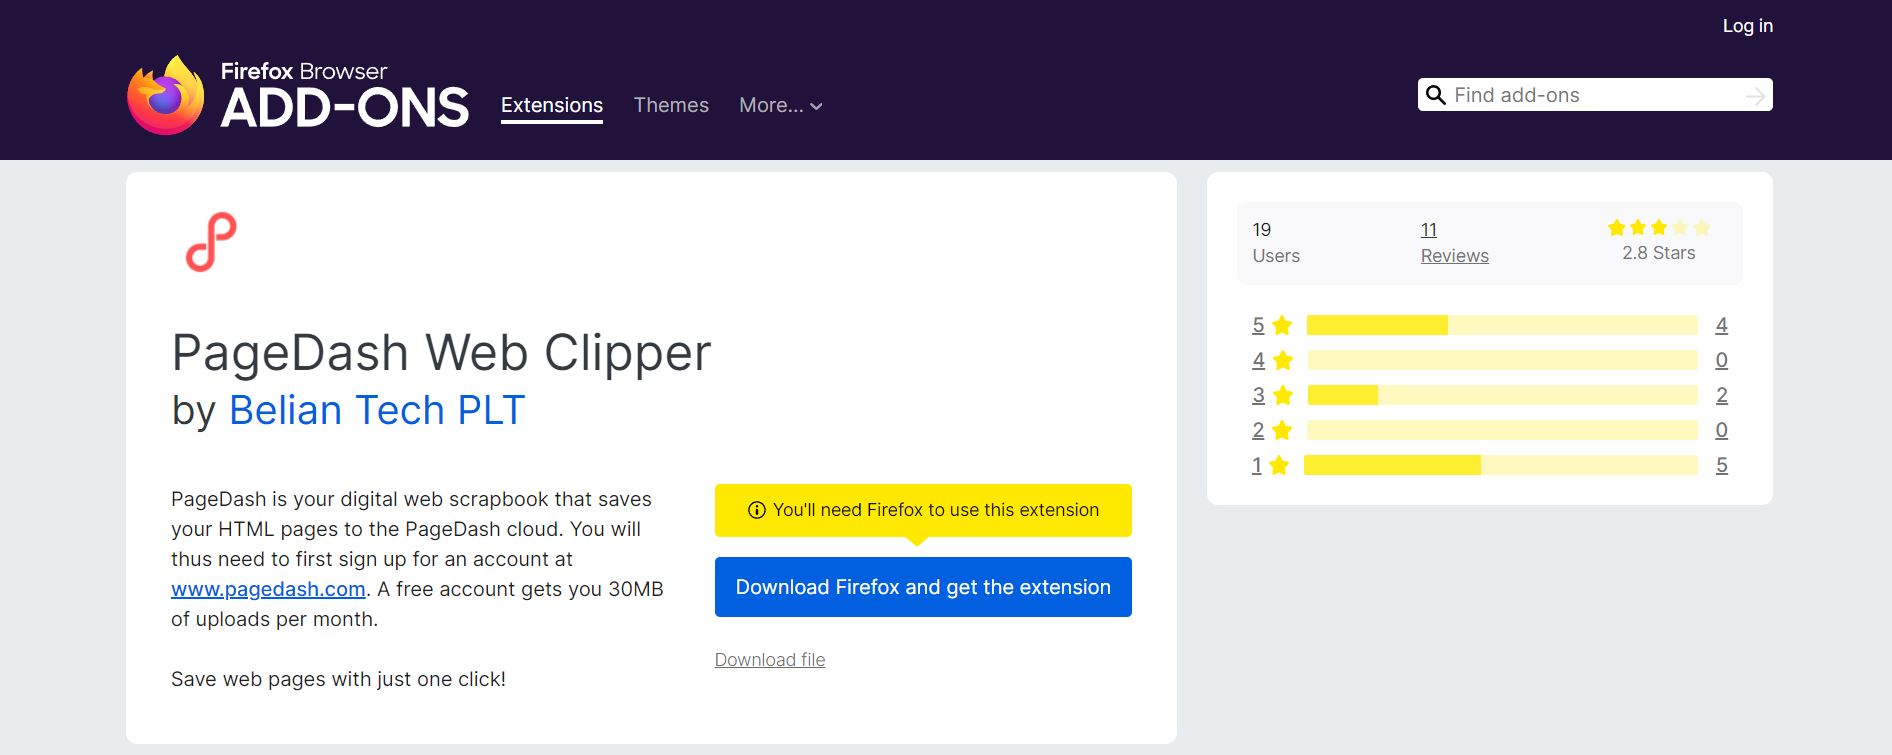Click the star icon in 4-star row
The width and height of the screenshot is (1892, 755).
tap(1283, 360)
